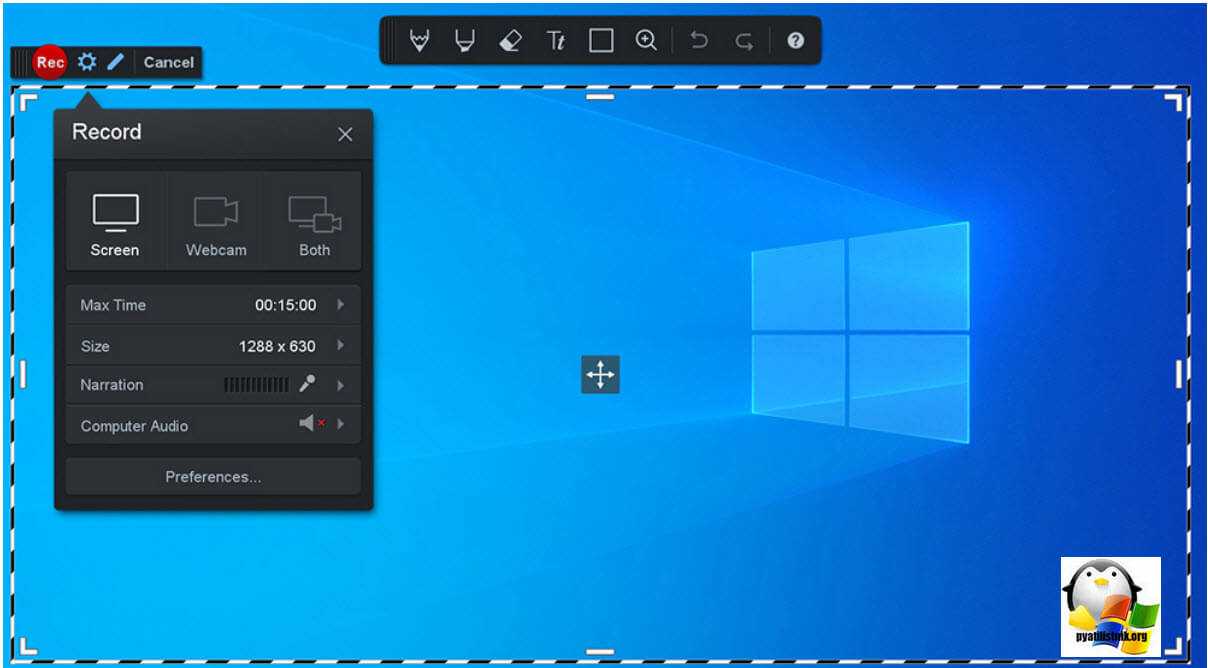Click the zoom magnifier tool
1208x668 pixels.
tap(647, 41)
